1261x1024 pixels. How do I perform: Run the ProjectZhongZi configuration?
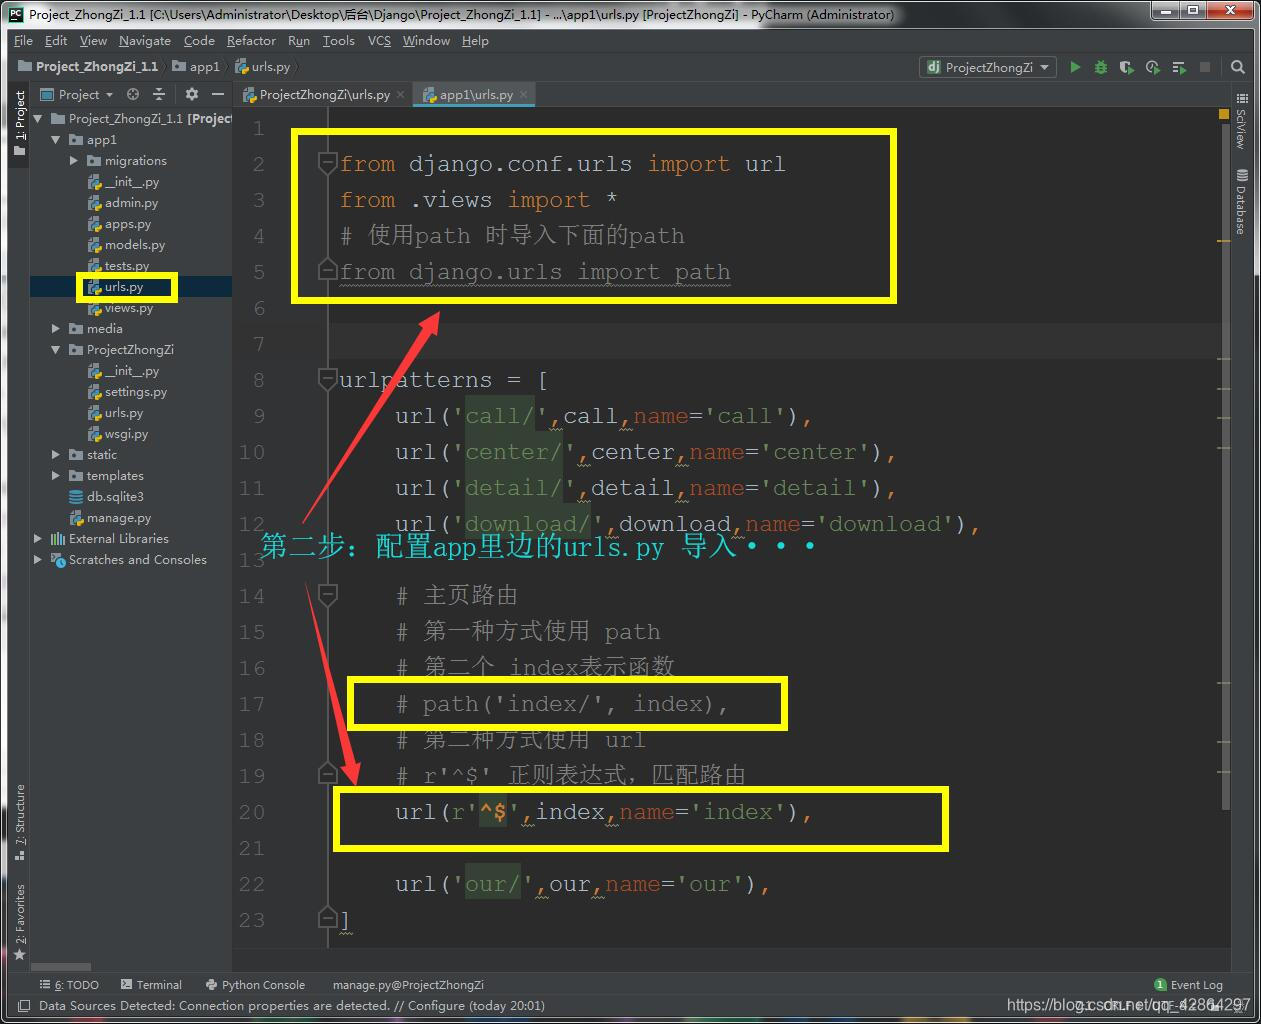[x=1075, y=67]
